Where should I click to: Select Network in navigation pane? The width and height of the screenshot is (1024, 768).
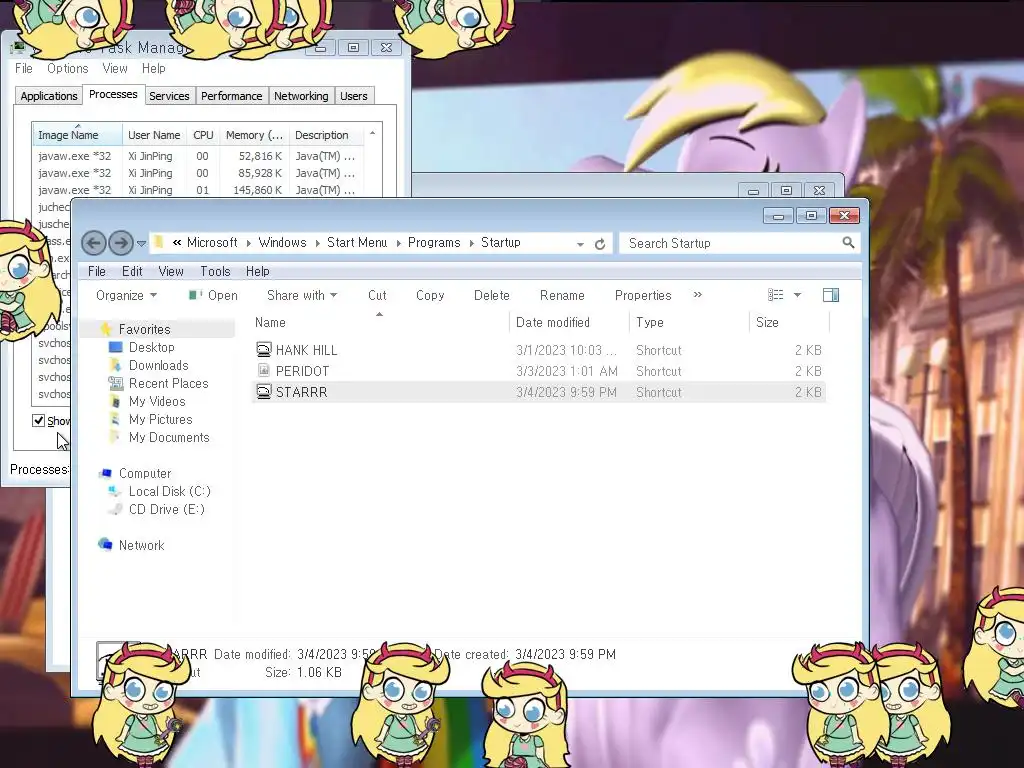pyautogui.click(x=141, y=545)
